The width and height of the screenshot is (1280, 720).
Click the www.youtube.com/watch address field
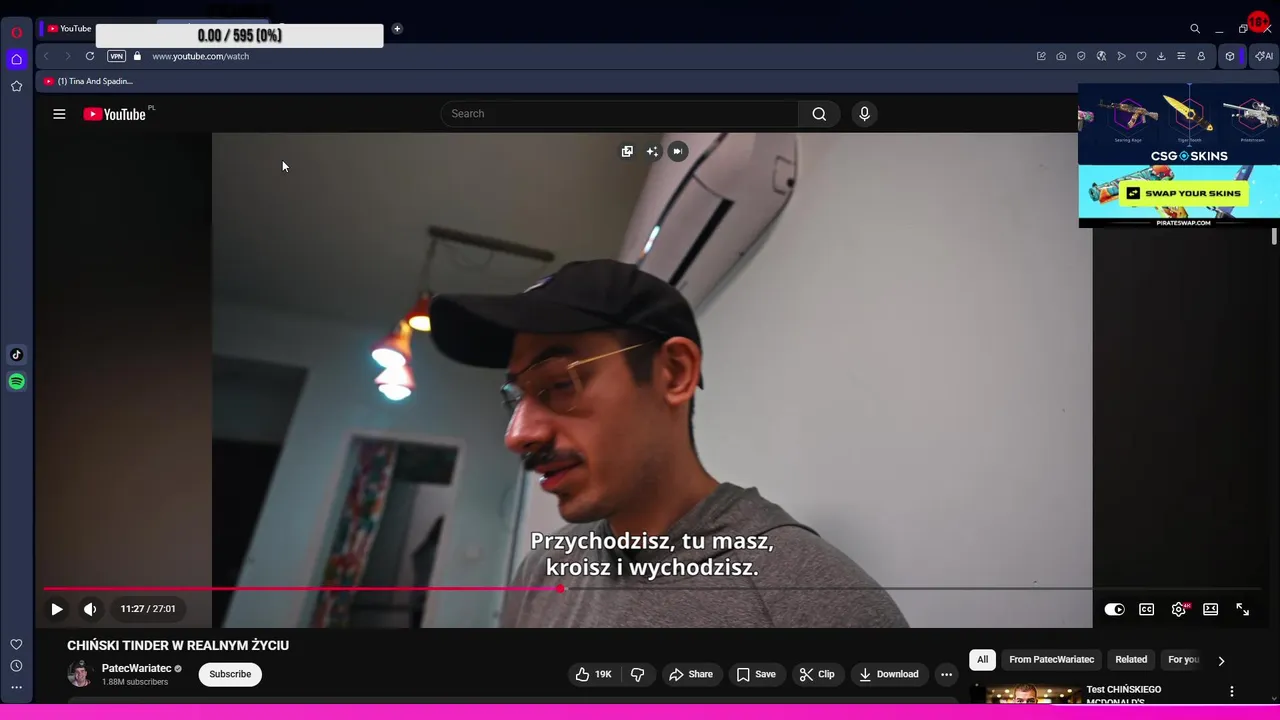[200, 56]
